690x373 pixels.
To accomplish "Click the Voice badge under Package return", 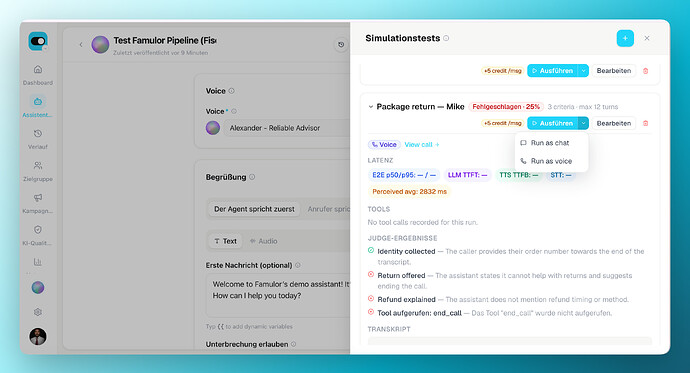I will 384,145.
